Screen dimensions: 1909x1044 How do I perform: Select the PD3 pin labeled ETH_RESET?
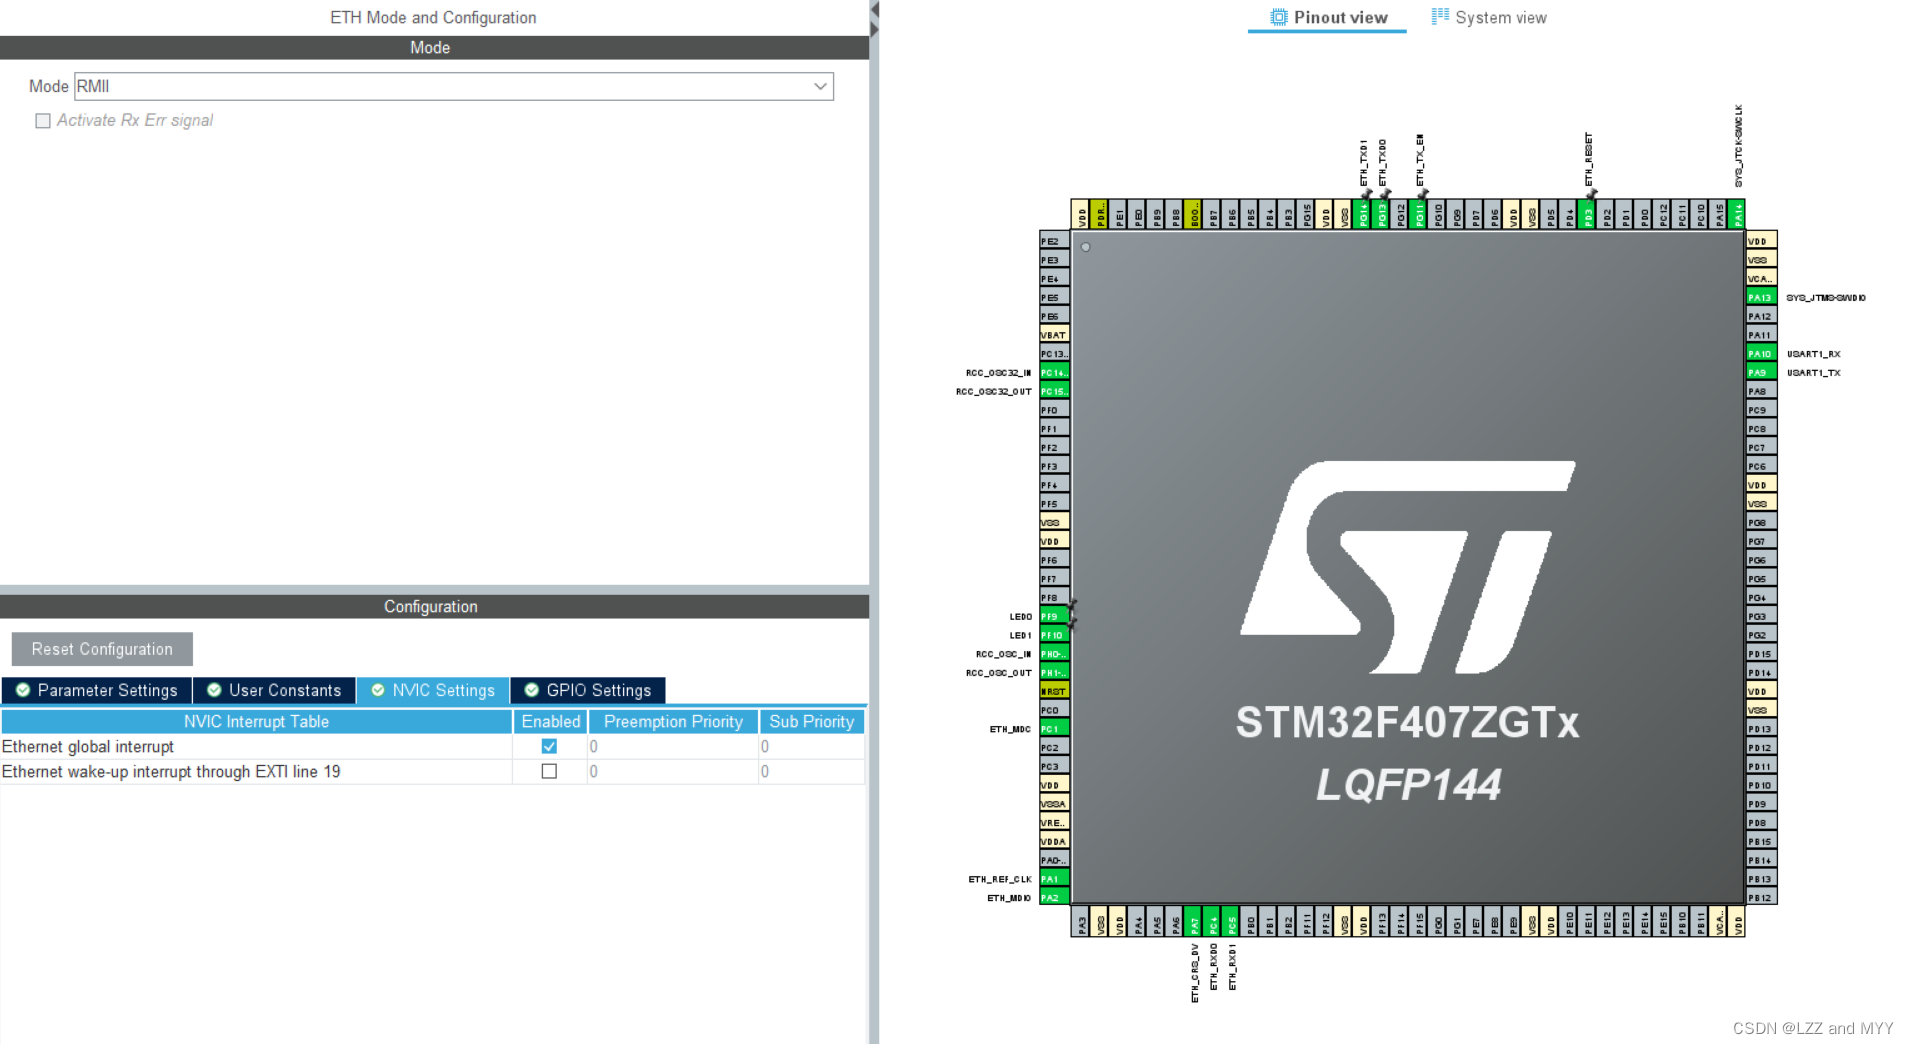coord(1587,215)
